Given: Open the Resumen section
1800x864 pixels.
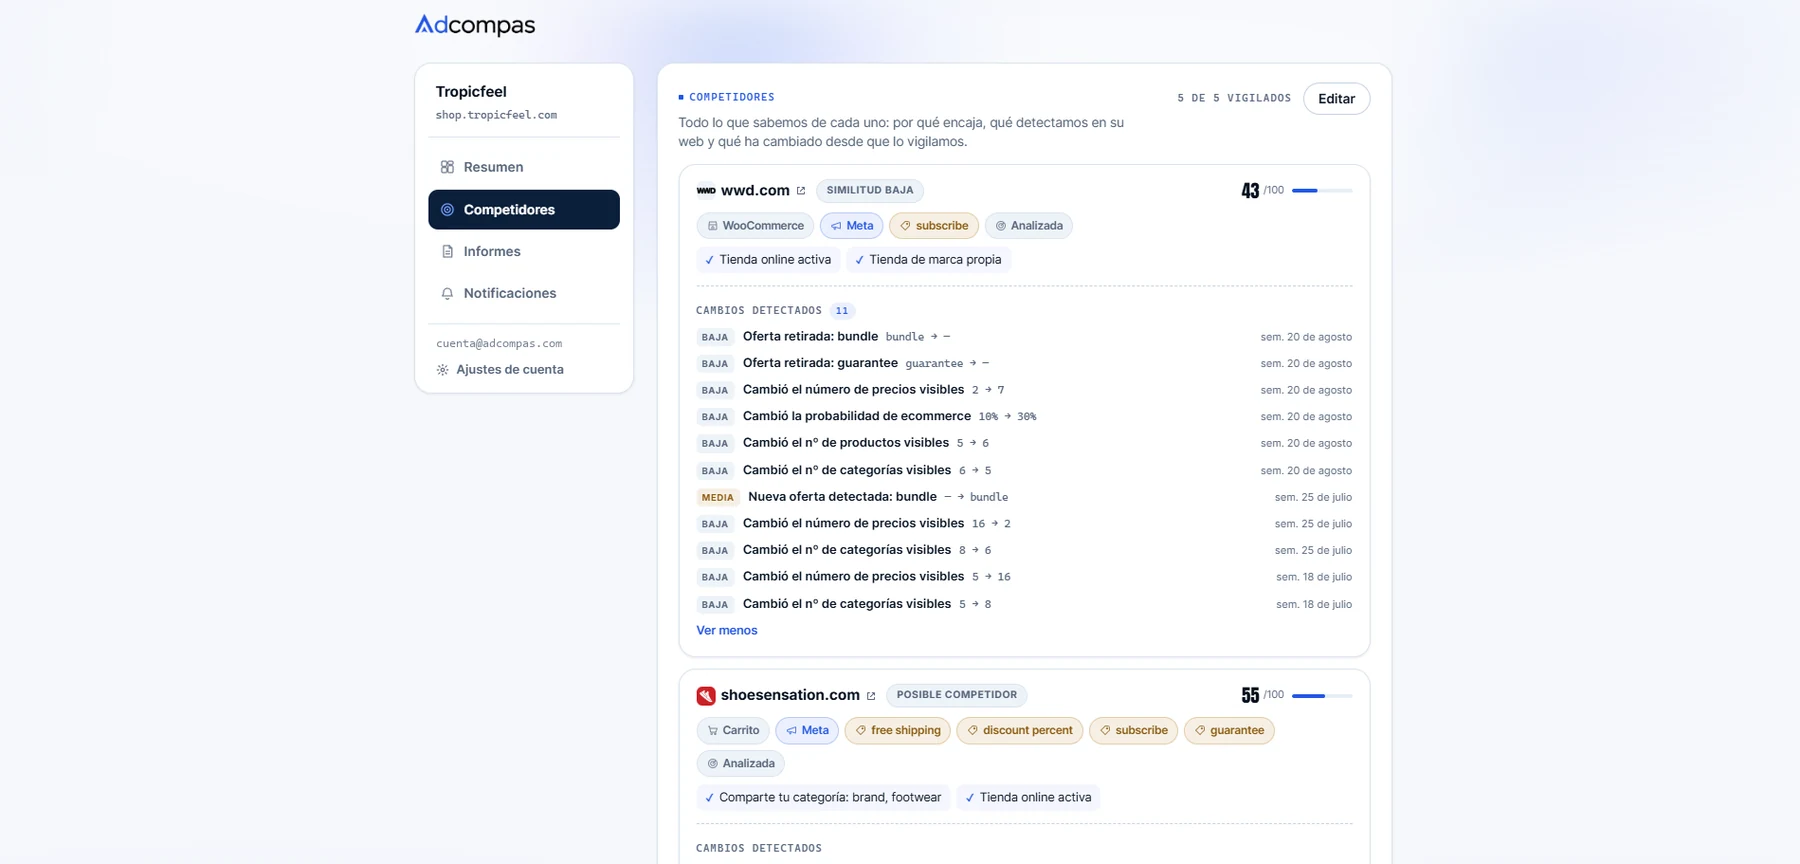Looking at the screenshot, I should (524, 167).
